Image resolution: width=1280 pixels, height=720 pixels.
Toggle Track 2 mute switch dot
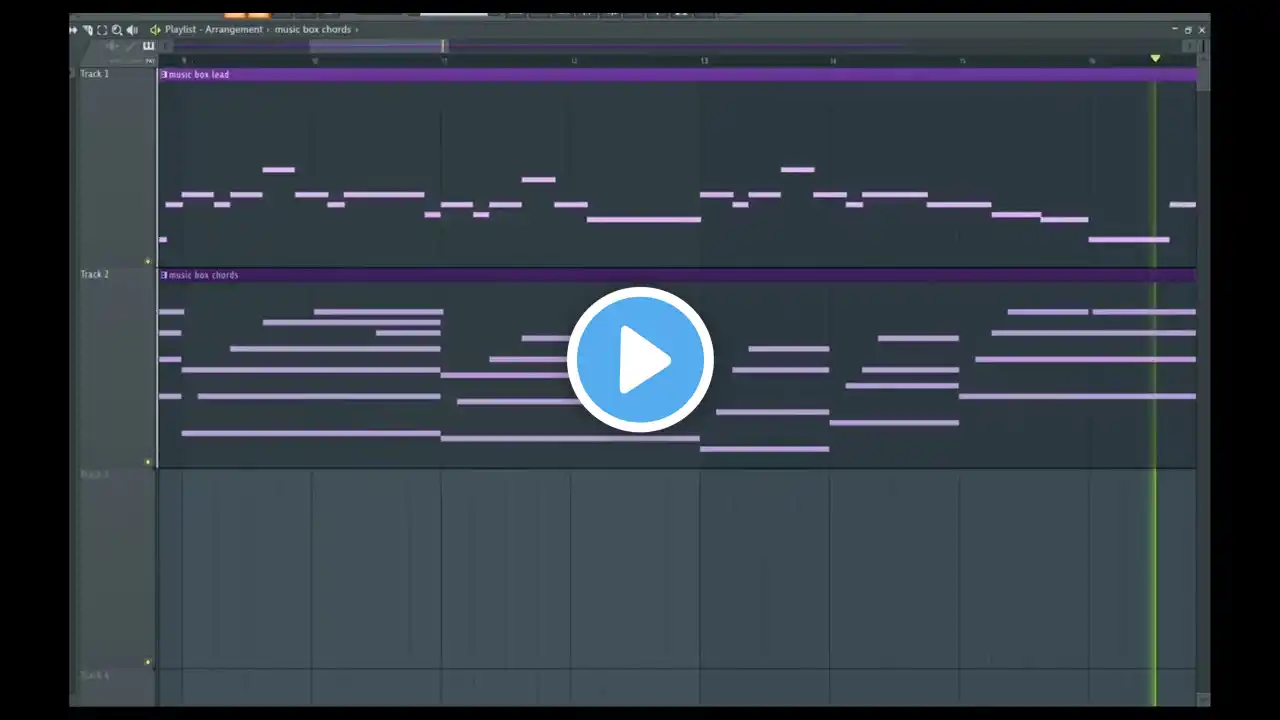coord(148,461)
